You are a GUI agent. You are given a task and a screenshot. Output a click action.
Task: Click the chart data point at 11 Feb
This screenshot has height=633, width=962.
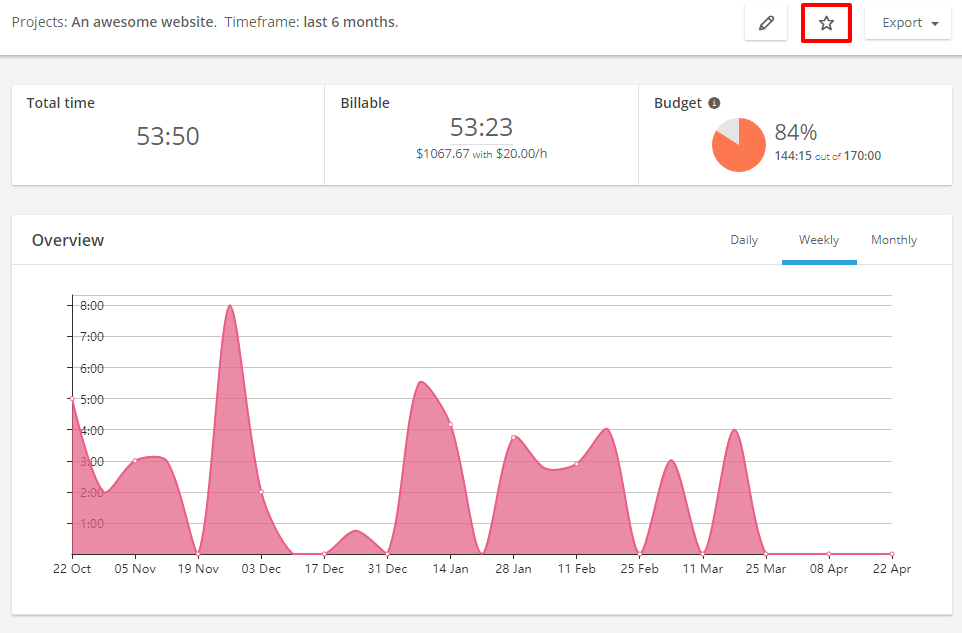577,464
